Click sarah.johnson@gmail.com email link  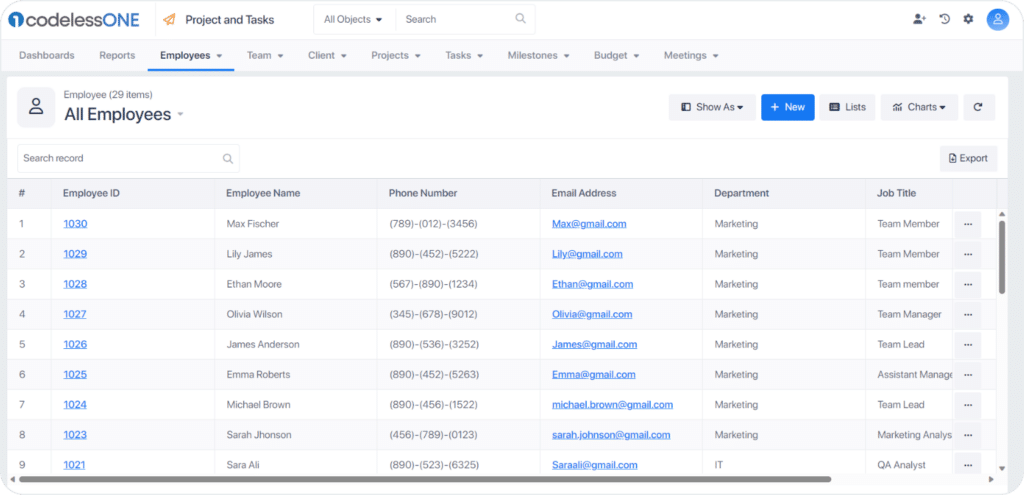[x=611, y=435]
